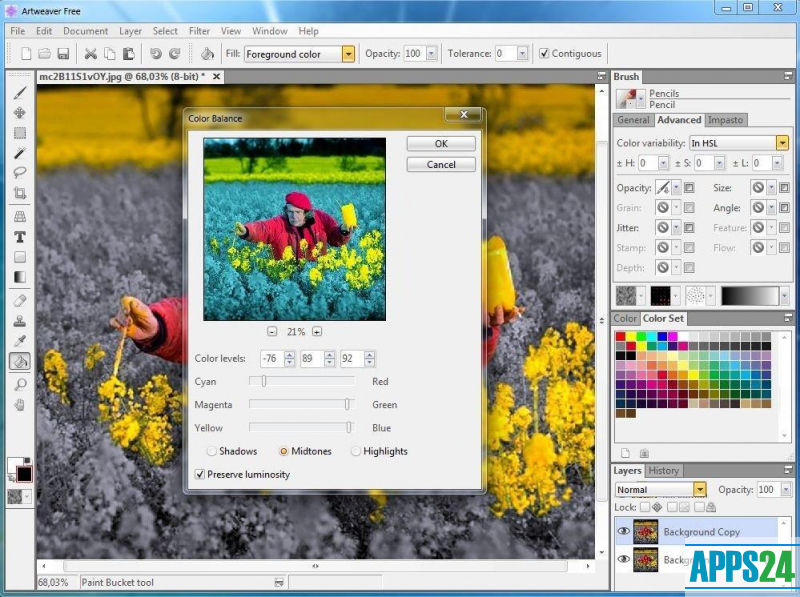The image size is (800, 597).
Task: Select the Zoom magnifier tool
Action: (19, 384)
